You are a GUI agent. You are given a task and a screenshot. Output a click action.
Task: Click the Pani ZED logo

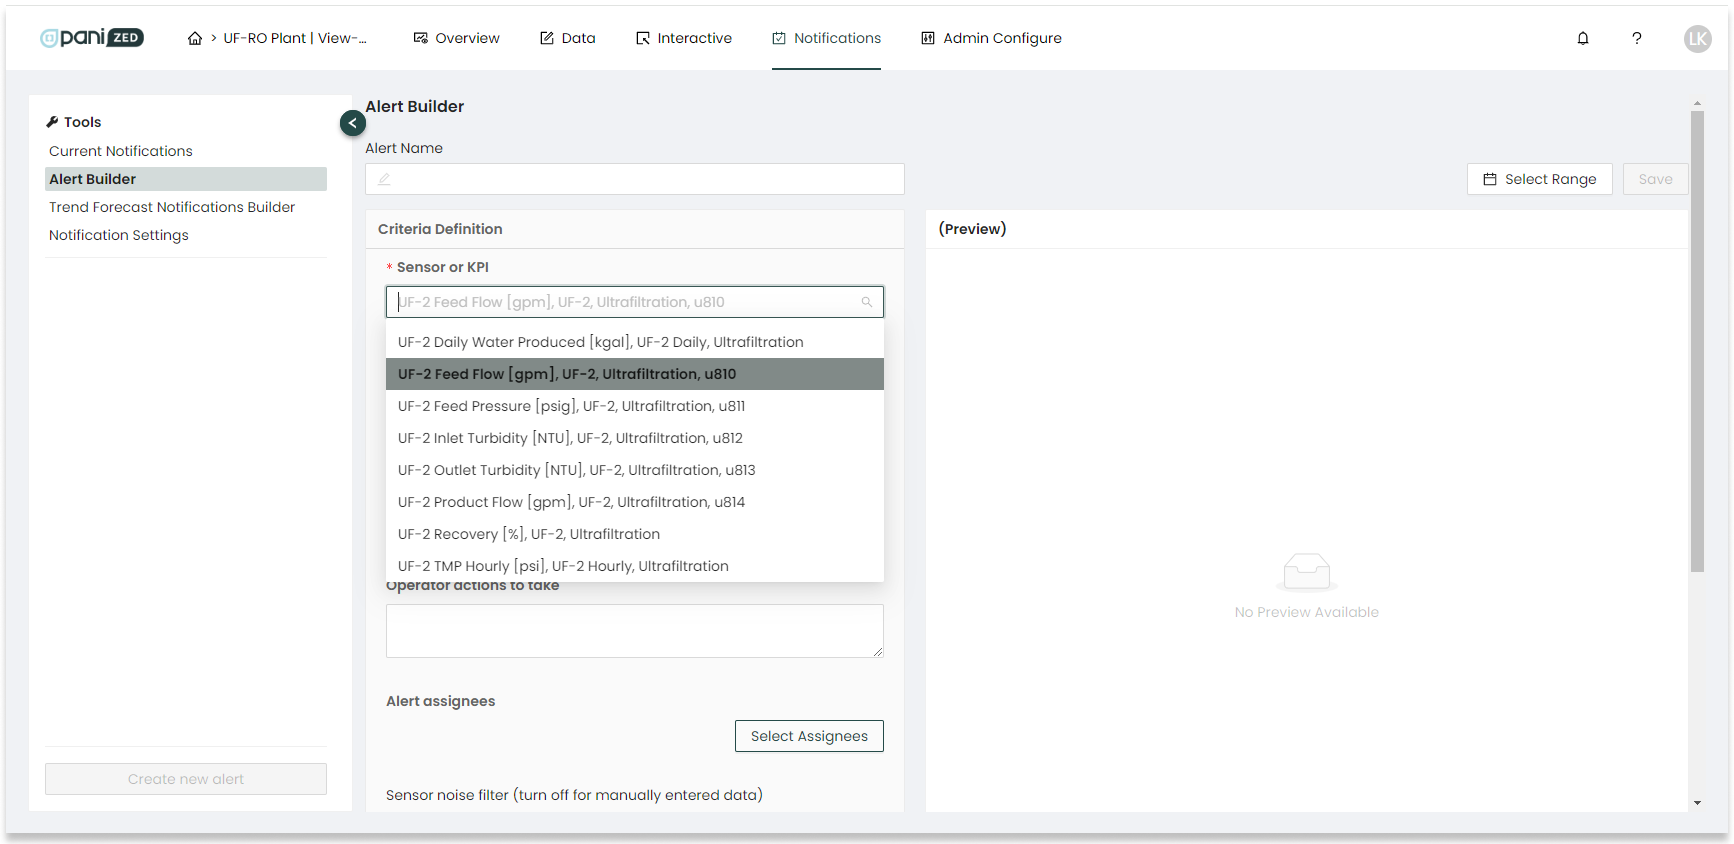click(92, 38)
